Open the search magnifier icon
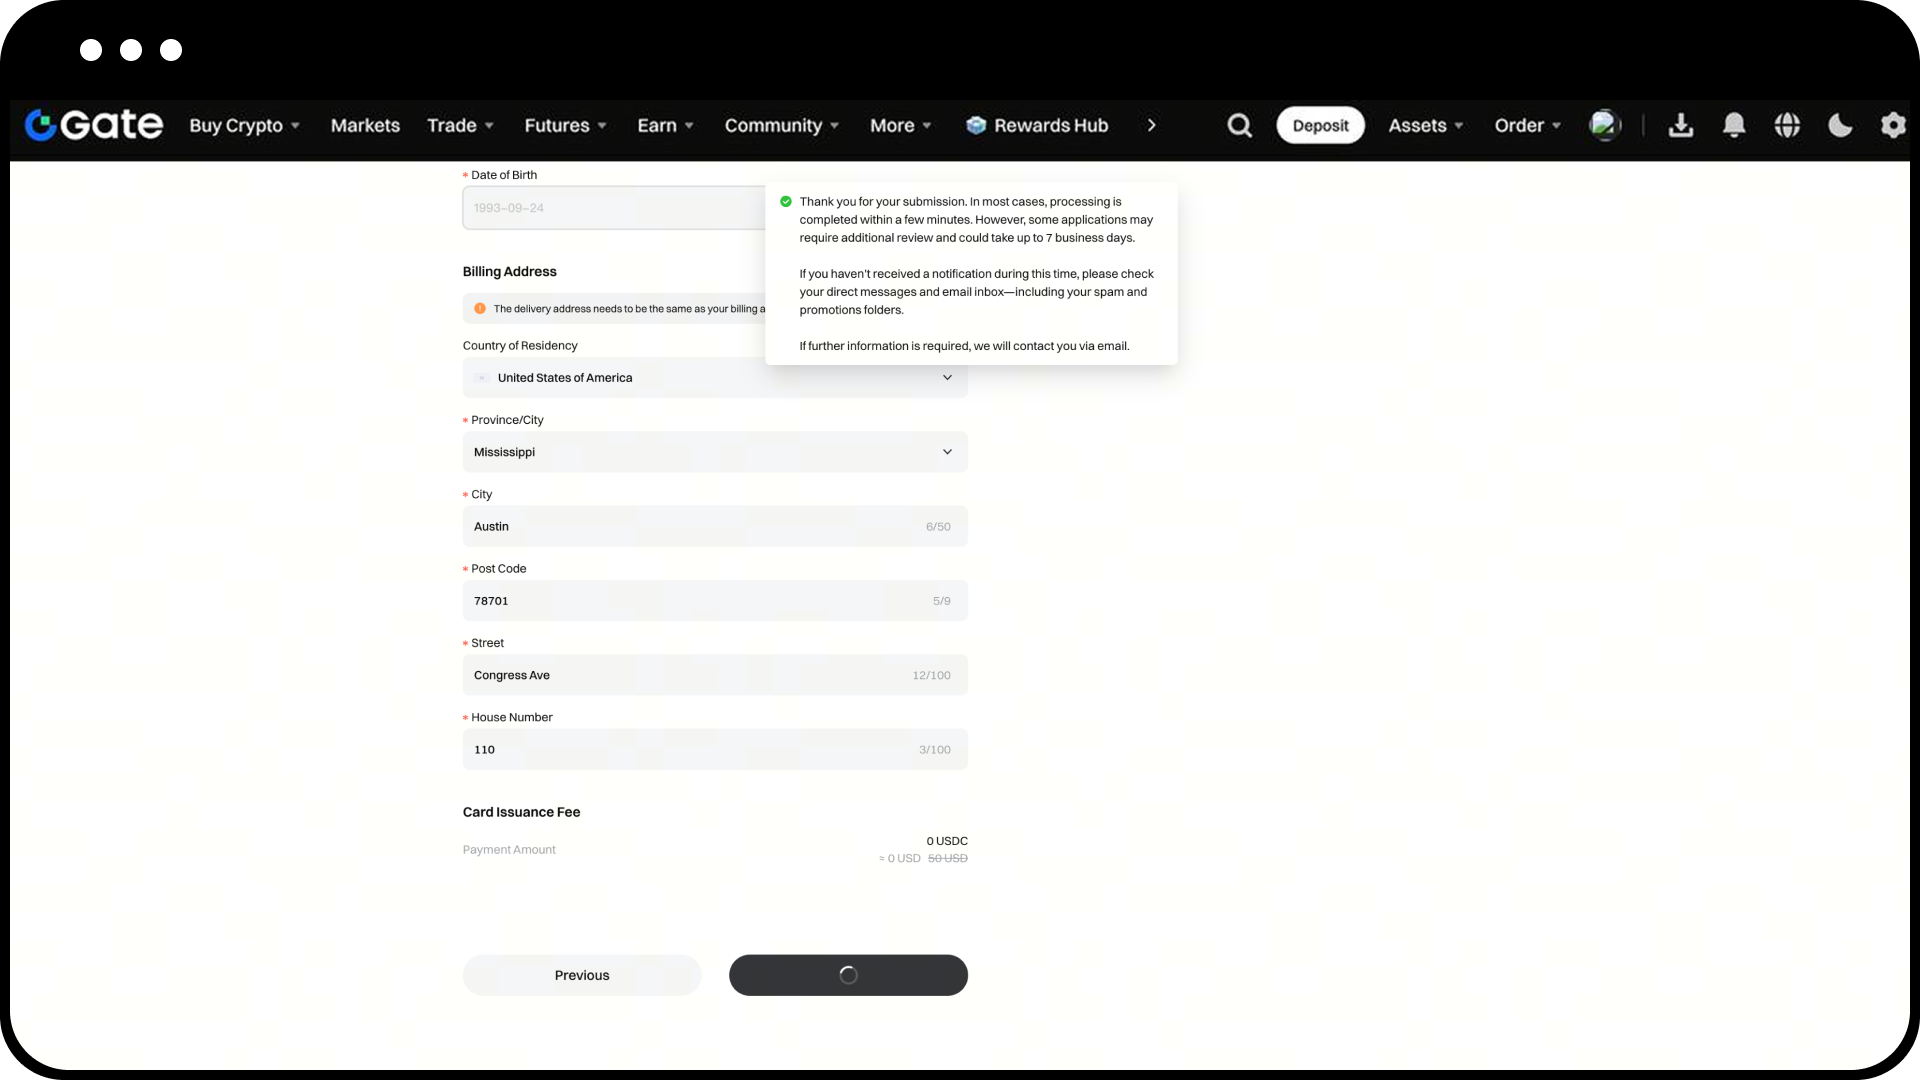Viewport: 1920px width, 1080px height. point(1239,125)
